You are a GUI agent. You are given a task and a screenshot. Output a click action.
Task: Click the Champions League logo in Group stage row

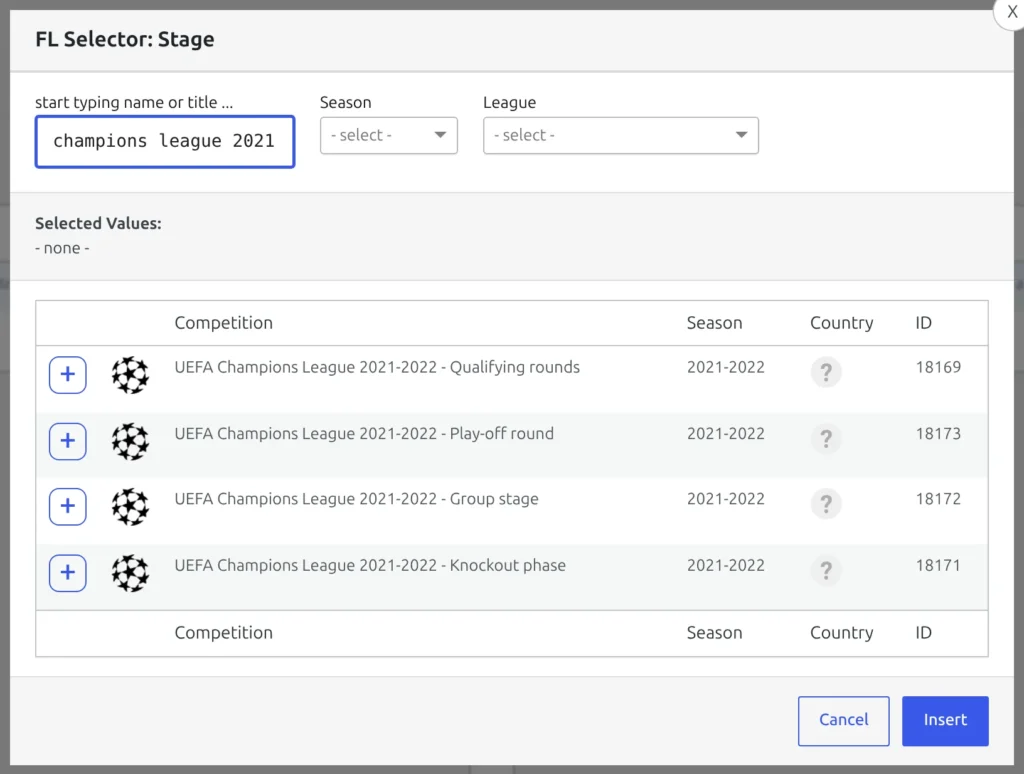pos(130,507)
